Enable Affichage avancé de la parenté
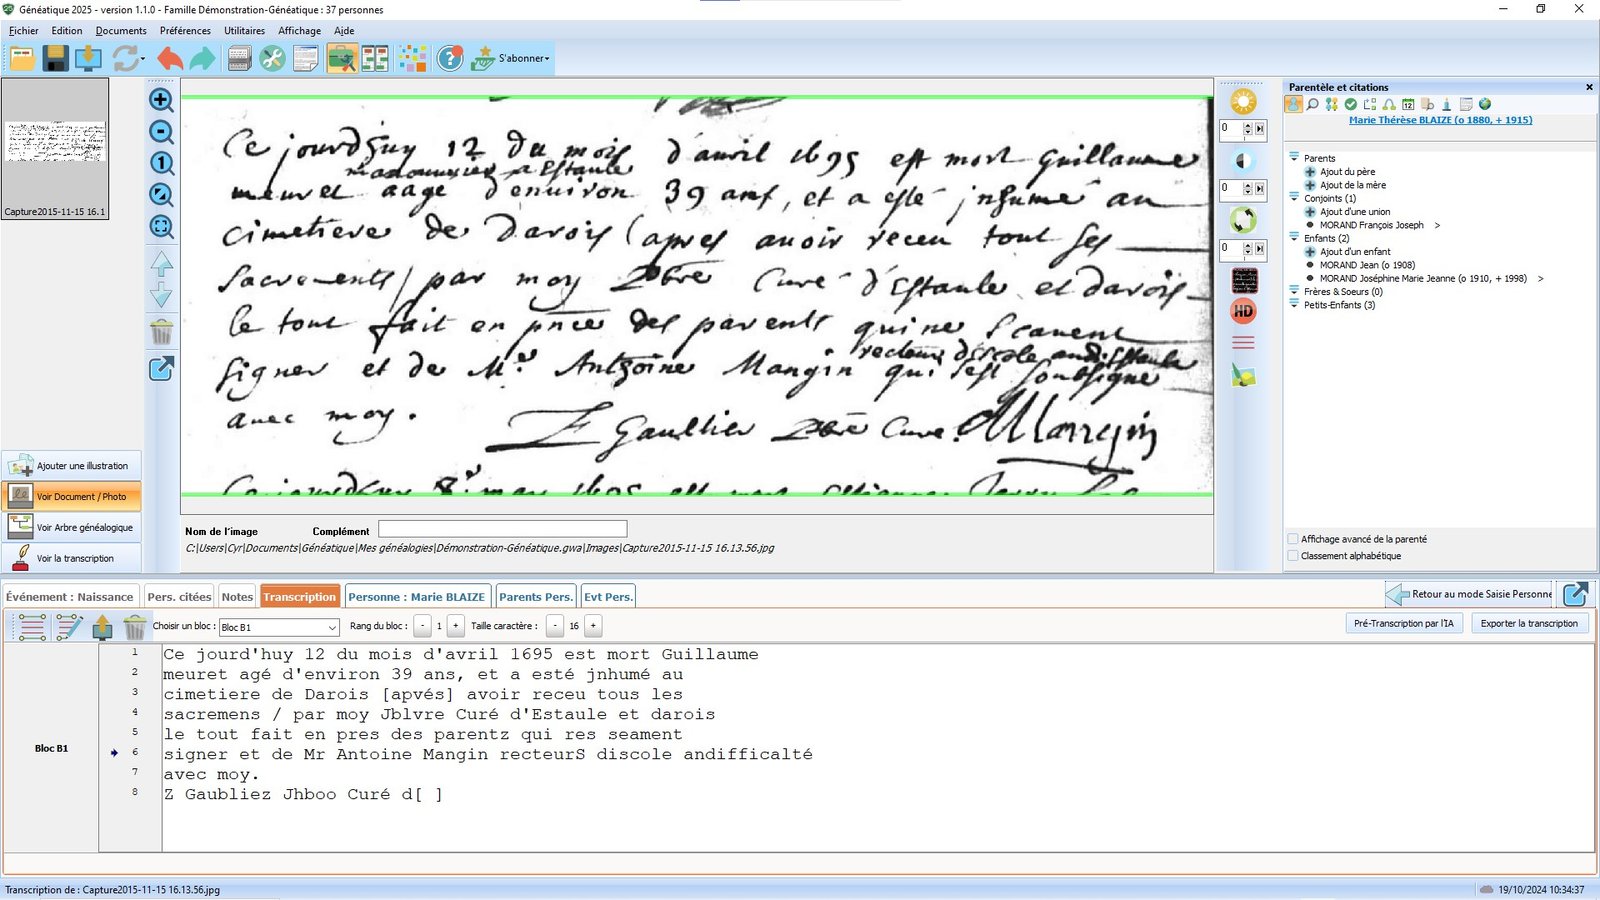 coord(1293,539)
